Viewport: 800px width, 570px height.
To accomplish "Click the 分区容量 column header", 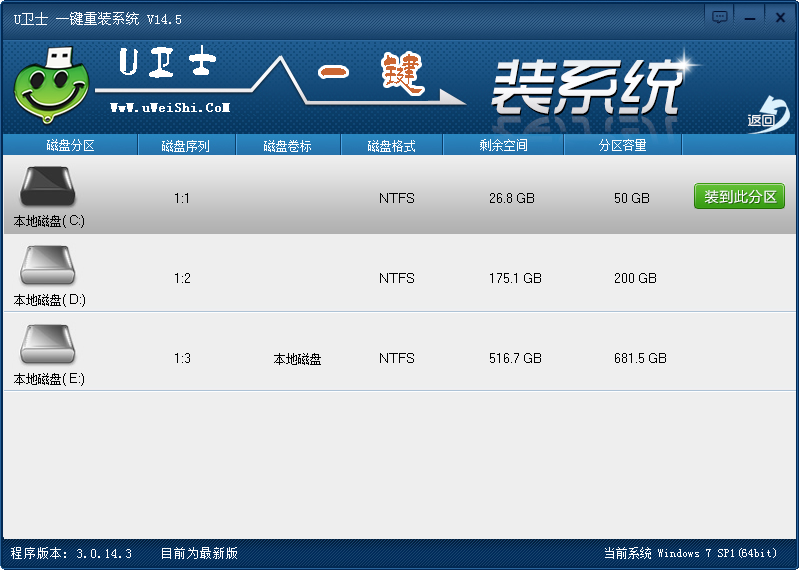I will (x=622, y=145).
